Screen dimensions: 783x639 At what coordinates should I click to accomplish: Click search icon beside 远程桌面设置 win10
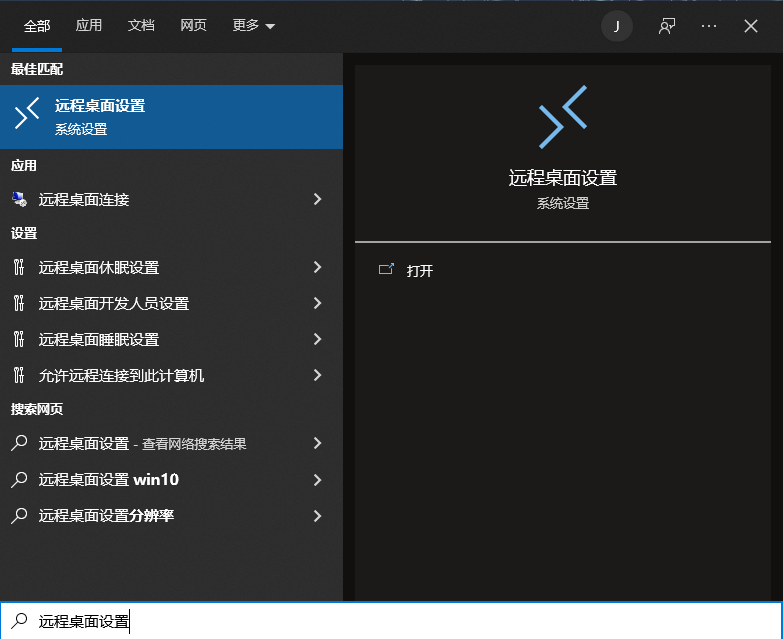19,479
